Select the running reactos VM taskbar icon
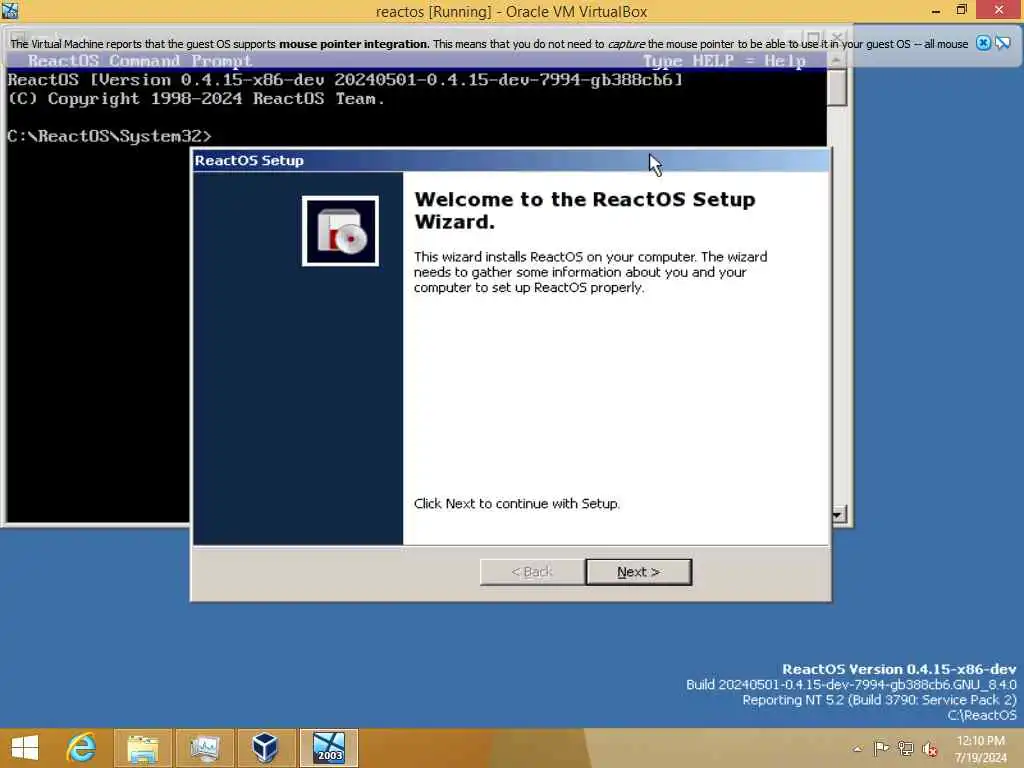The width and height of the screenshot is (1024, 768). 328,748
